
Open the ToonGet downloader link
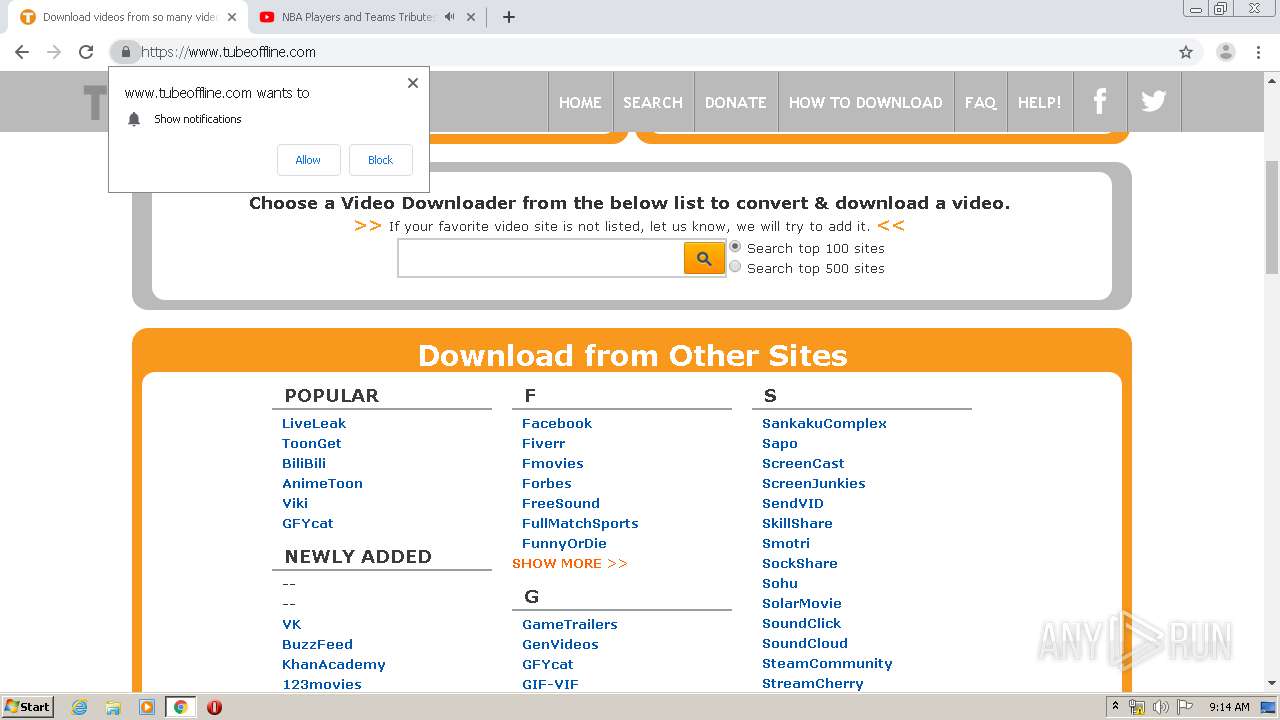tap(312, 443)
